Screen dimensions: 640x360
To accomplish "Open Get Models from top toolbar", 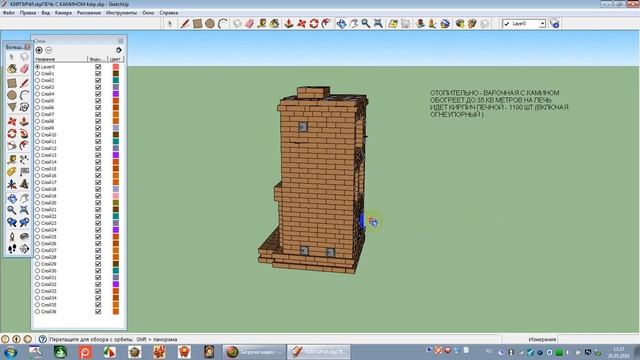I will [460, 24].
